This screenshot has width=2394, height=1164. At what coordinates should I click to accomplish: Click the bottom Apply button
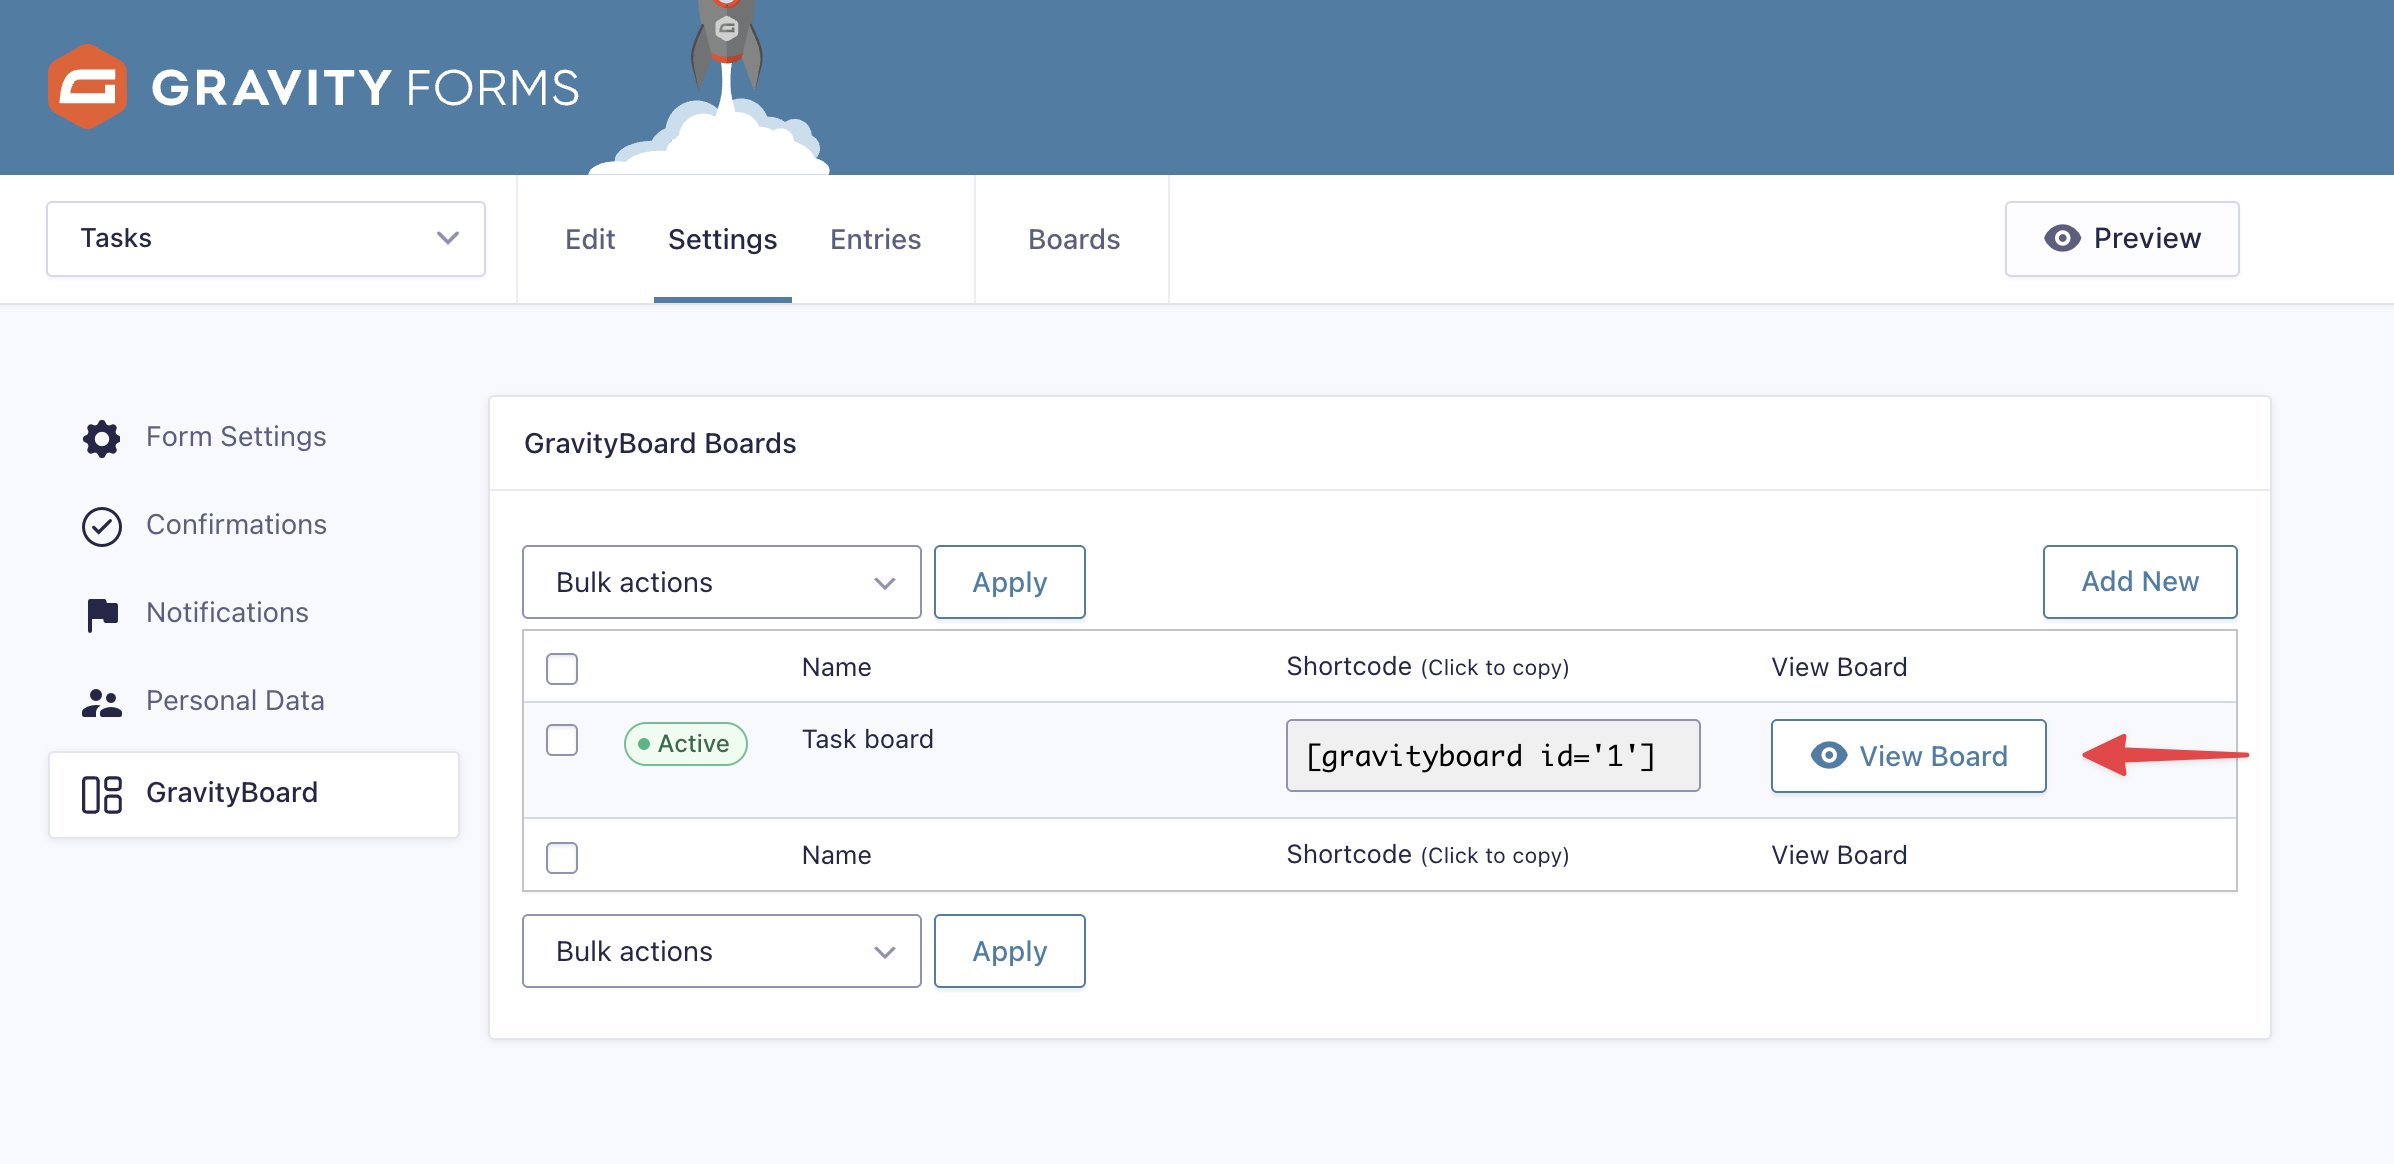tap(1010, 951)
